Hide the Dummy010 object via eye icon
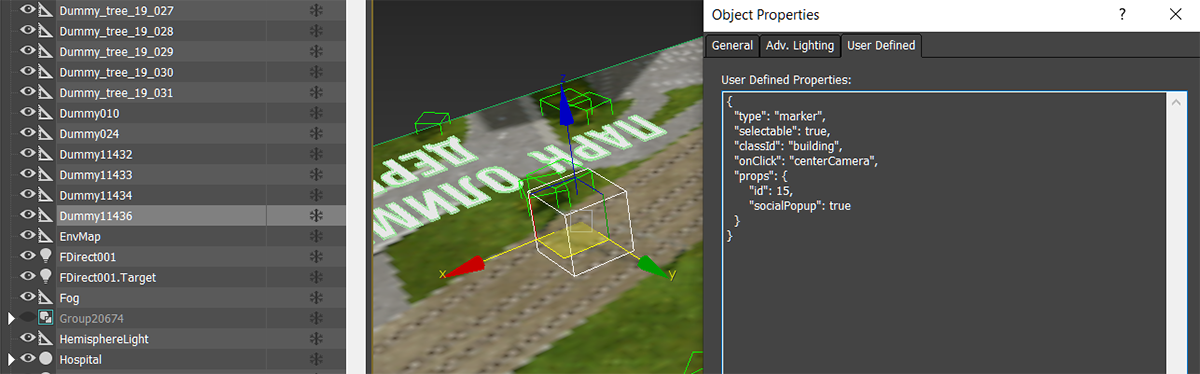Screen dimensions: 1200x374 click(27, 113)
